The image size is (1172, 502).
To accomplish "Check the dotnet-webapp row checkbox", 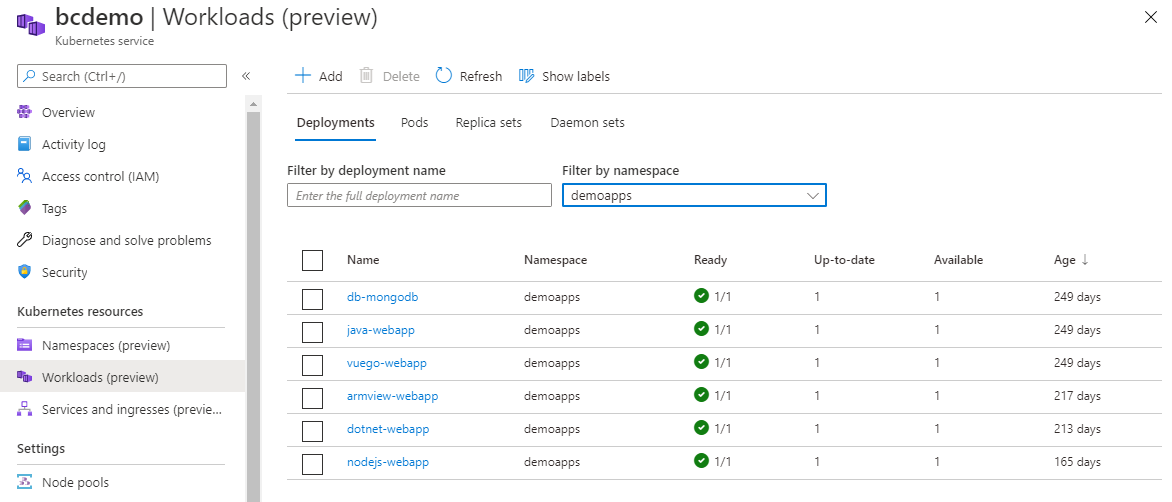I will point(312,430).
